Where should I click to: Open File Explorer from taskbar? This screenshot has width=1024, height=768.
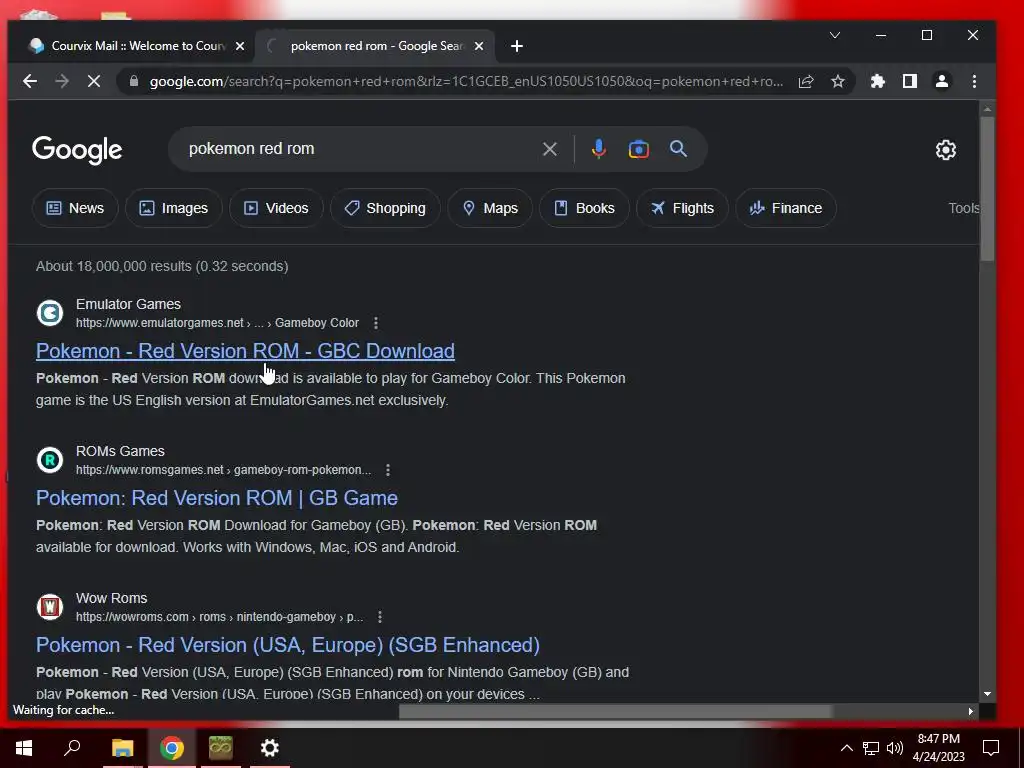(122, 748)
